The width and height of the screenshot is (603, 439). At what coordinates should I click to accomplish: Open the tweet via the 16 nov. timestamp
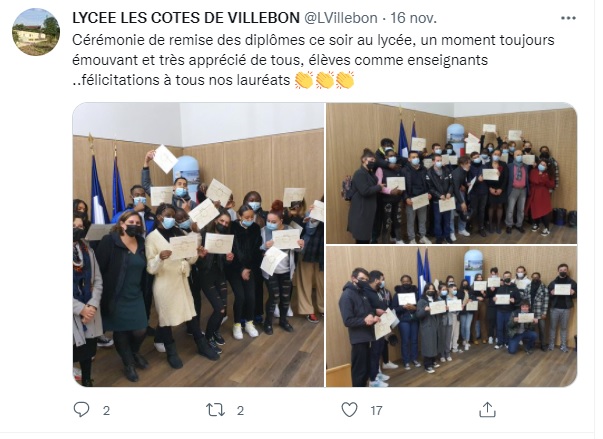[x=413, y=18]
